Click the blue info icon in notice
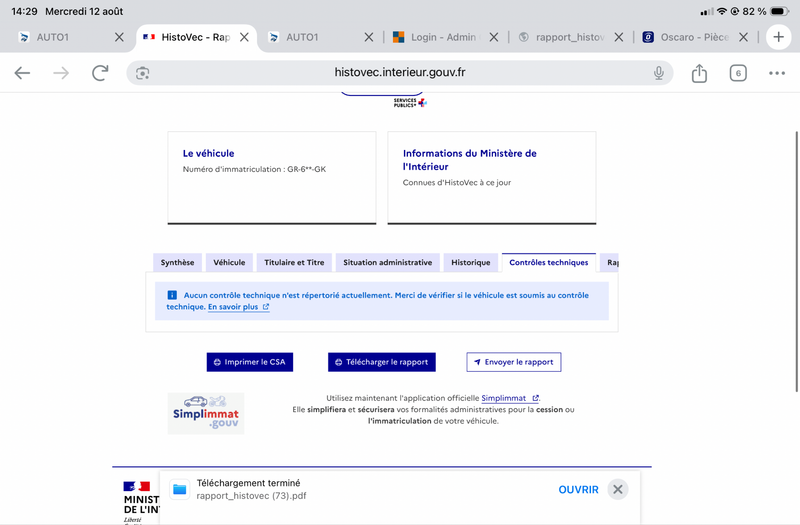The width and height of the screenshot is (800, 525). [172, 295]
